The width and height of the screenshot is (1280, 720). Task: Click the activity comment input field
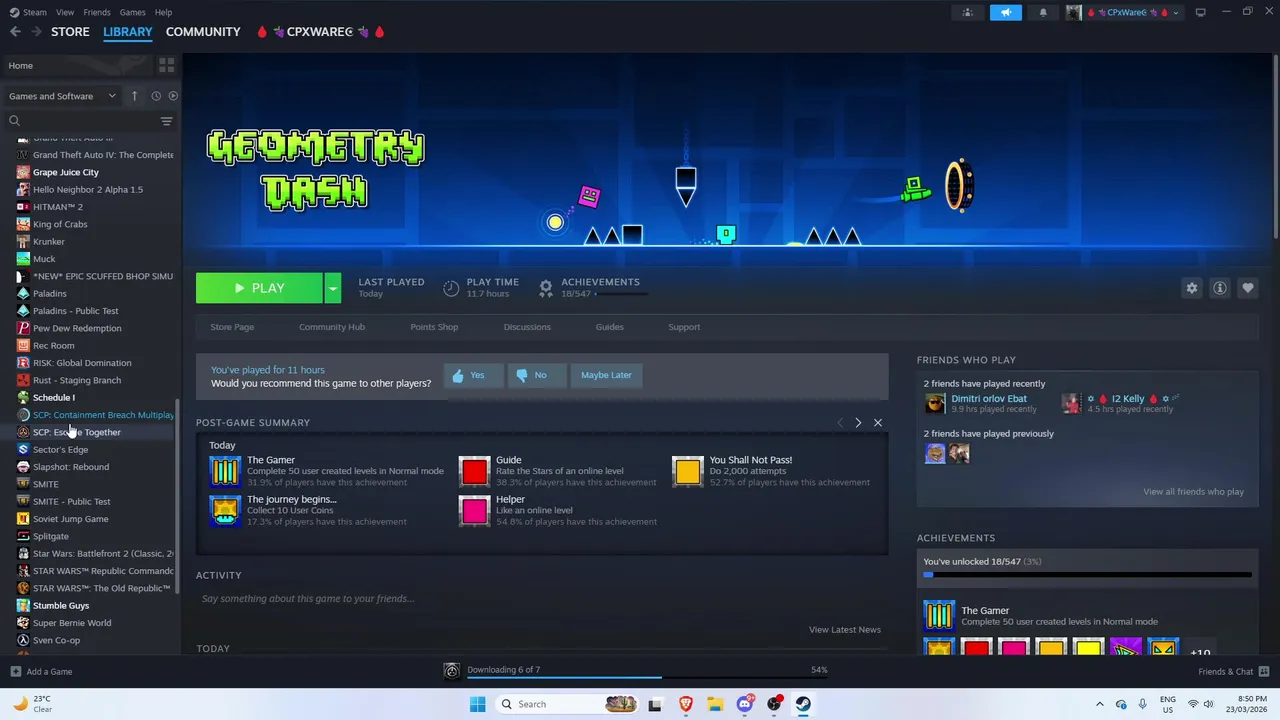point(542,599)
